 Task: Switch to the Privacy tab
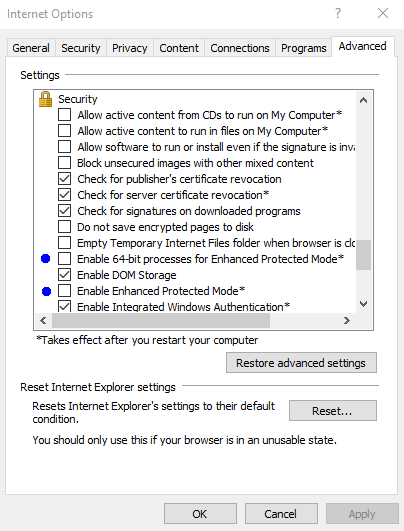[x=130, y=48]
